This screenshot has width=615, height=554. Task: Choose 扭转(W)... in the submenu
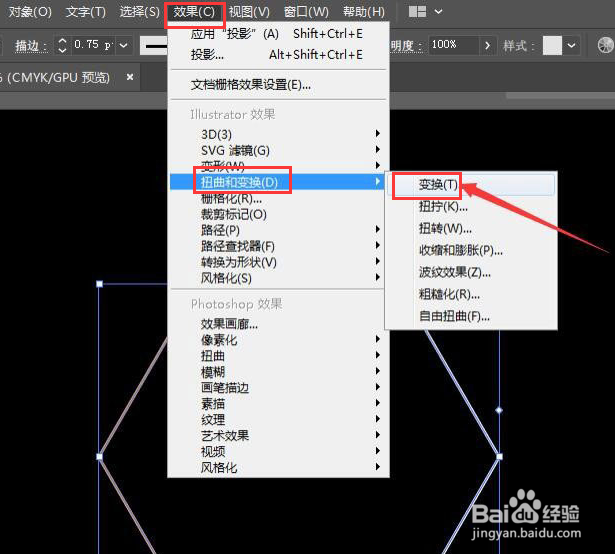[471, 228]
